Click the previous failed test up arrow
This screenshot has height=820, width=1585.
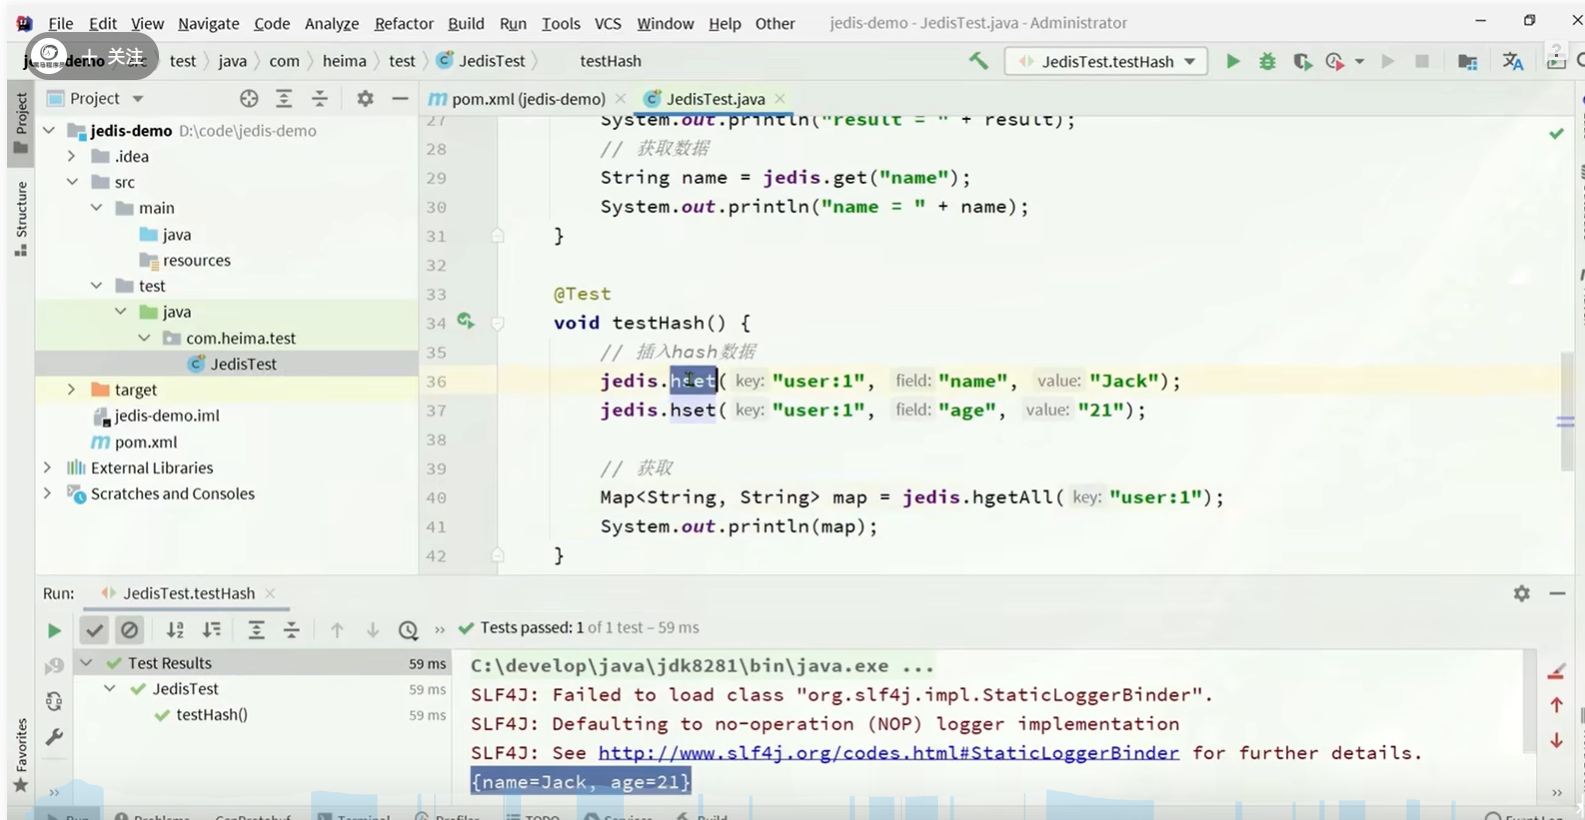pyautogui.click(x=337, y=630)
